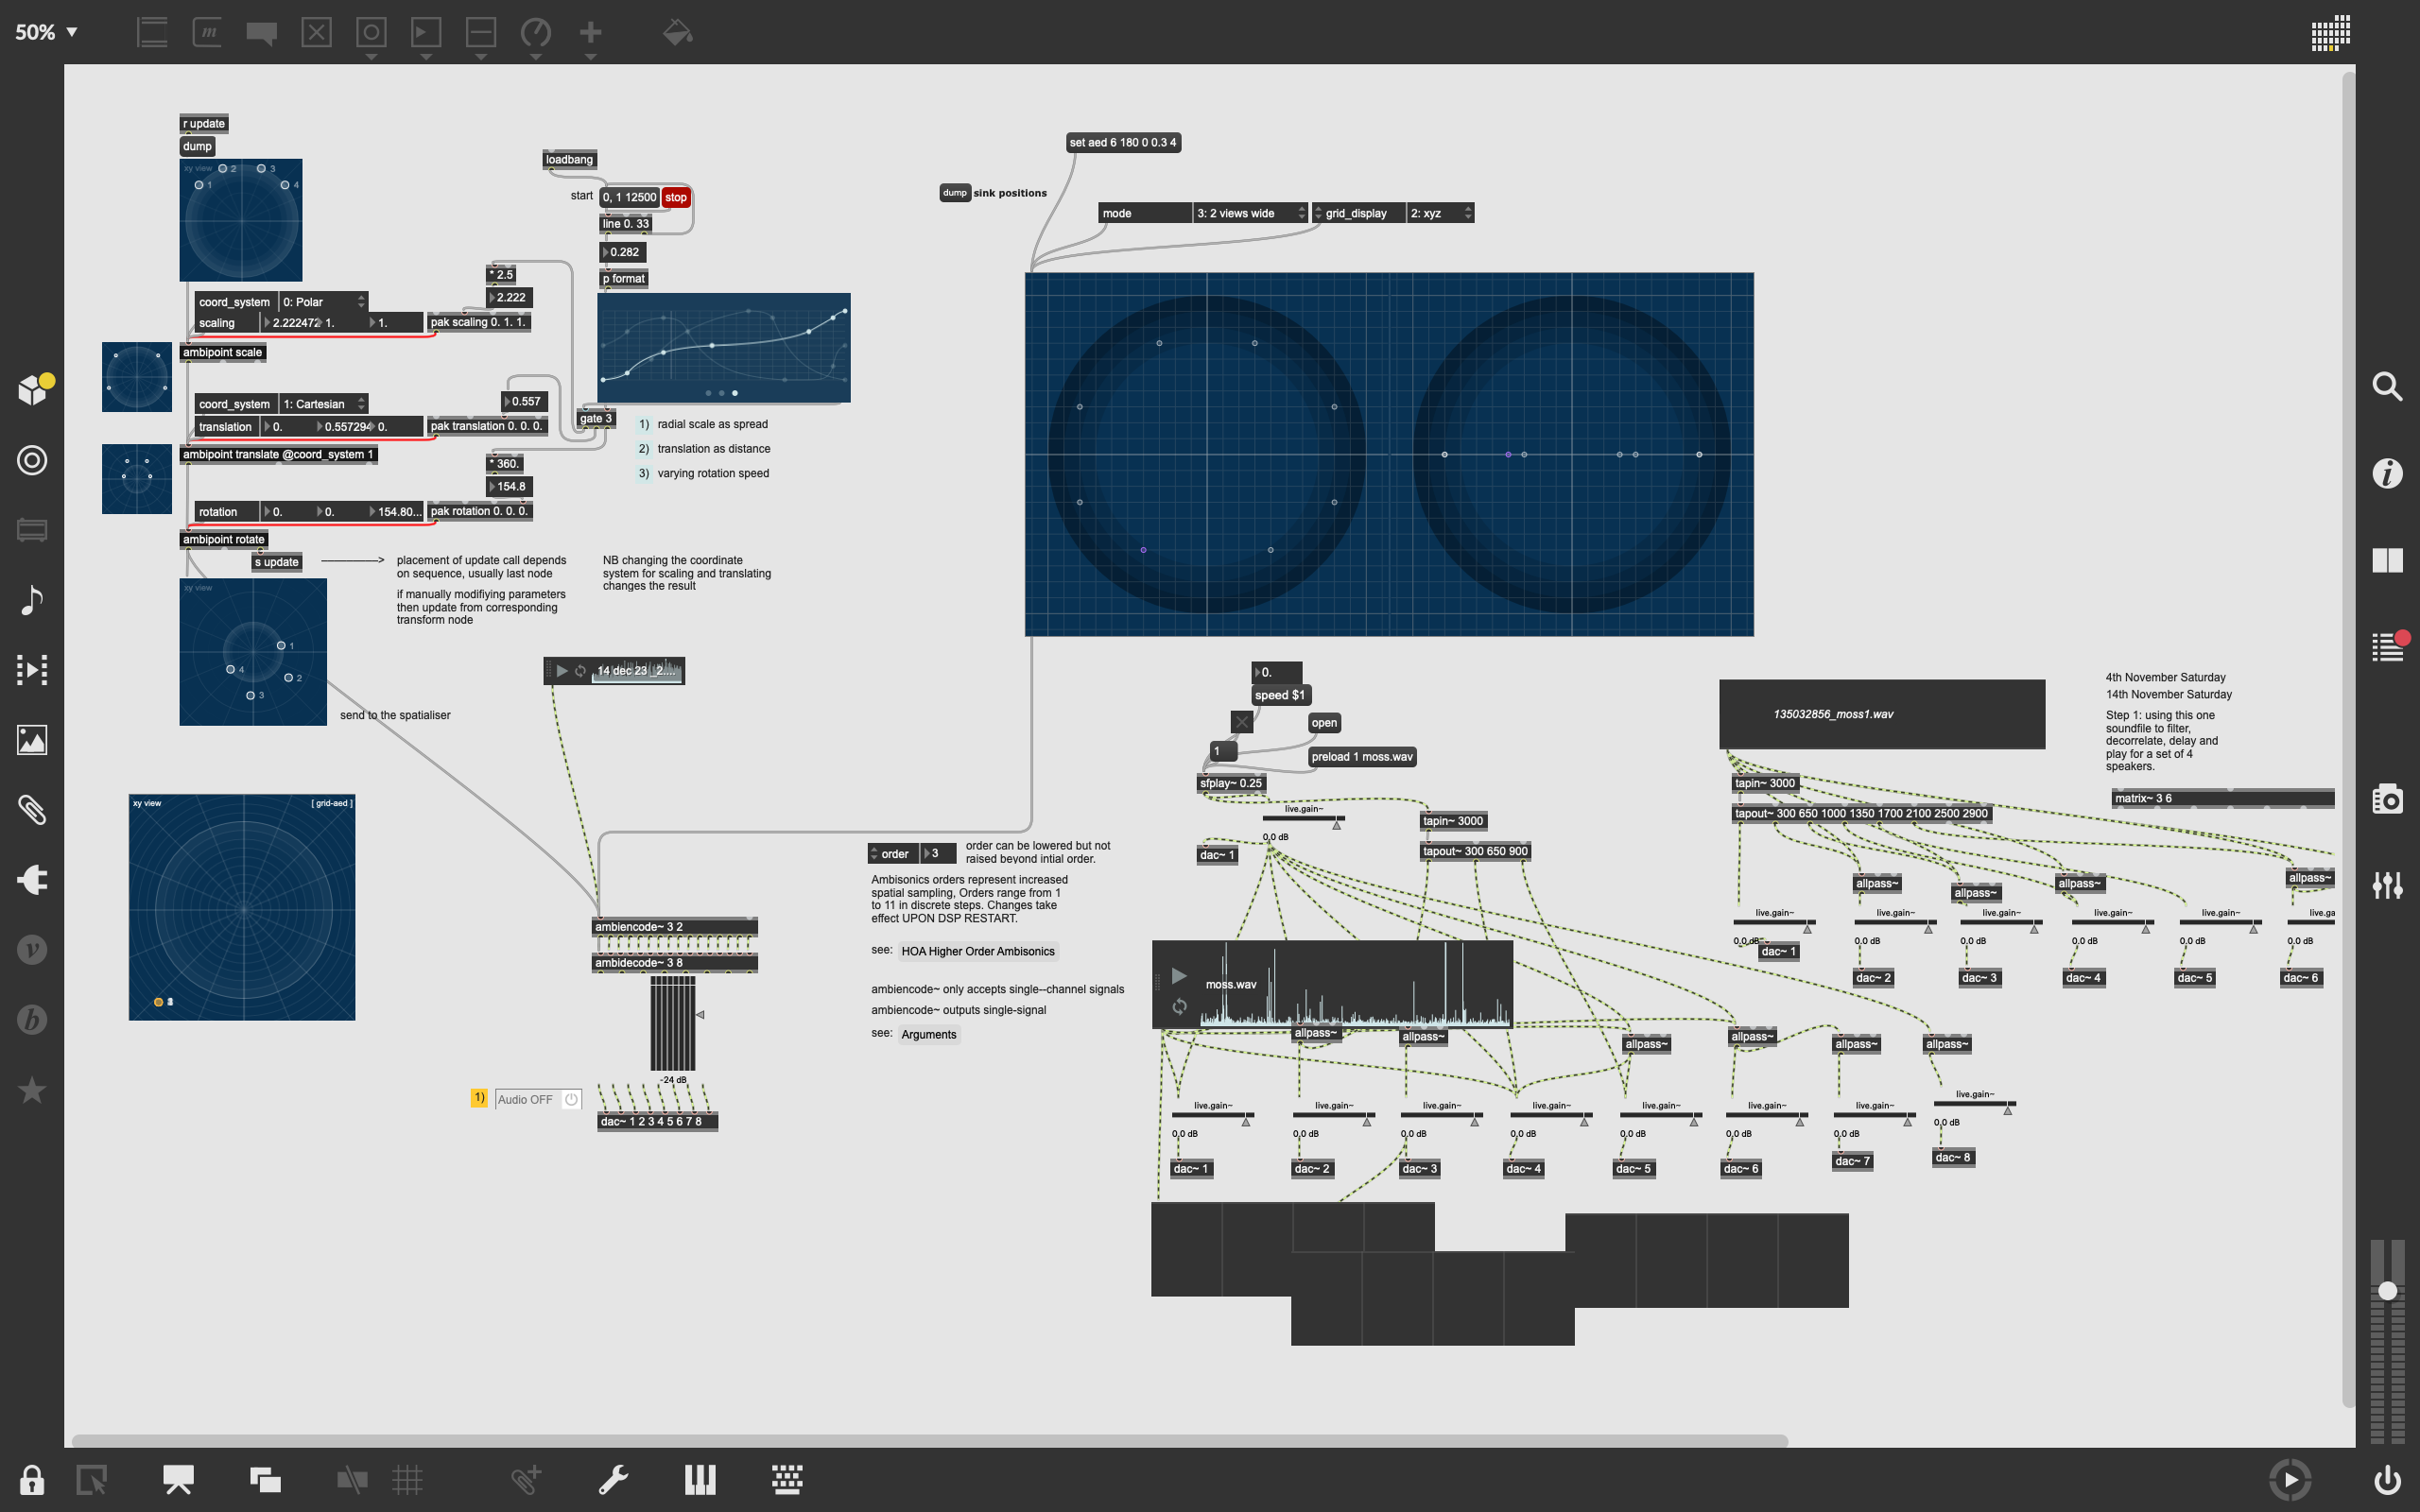Viewport: 2420px width, 1512px height.
Task: Turn on audio power button
Action: pyautogui.click(x=2387, y=1479)
